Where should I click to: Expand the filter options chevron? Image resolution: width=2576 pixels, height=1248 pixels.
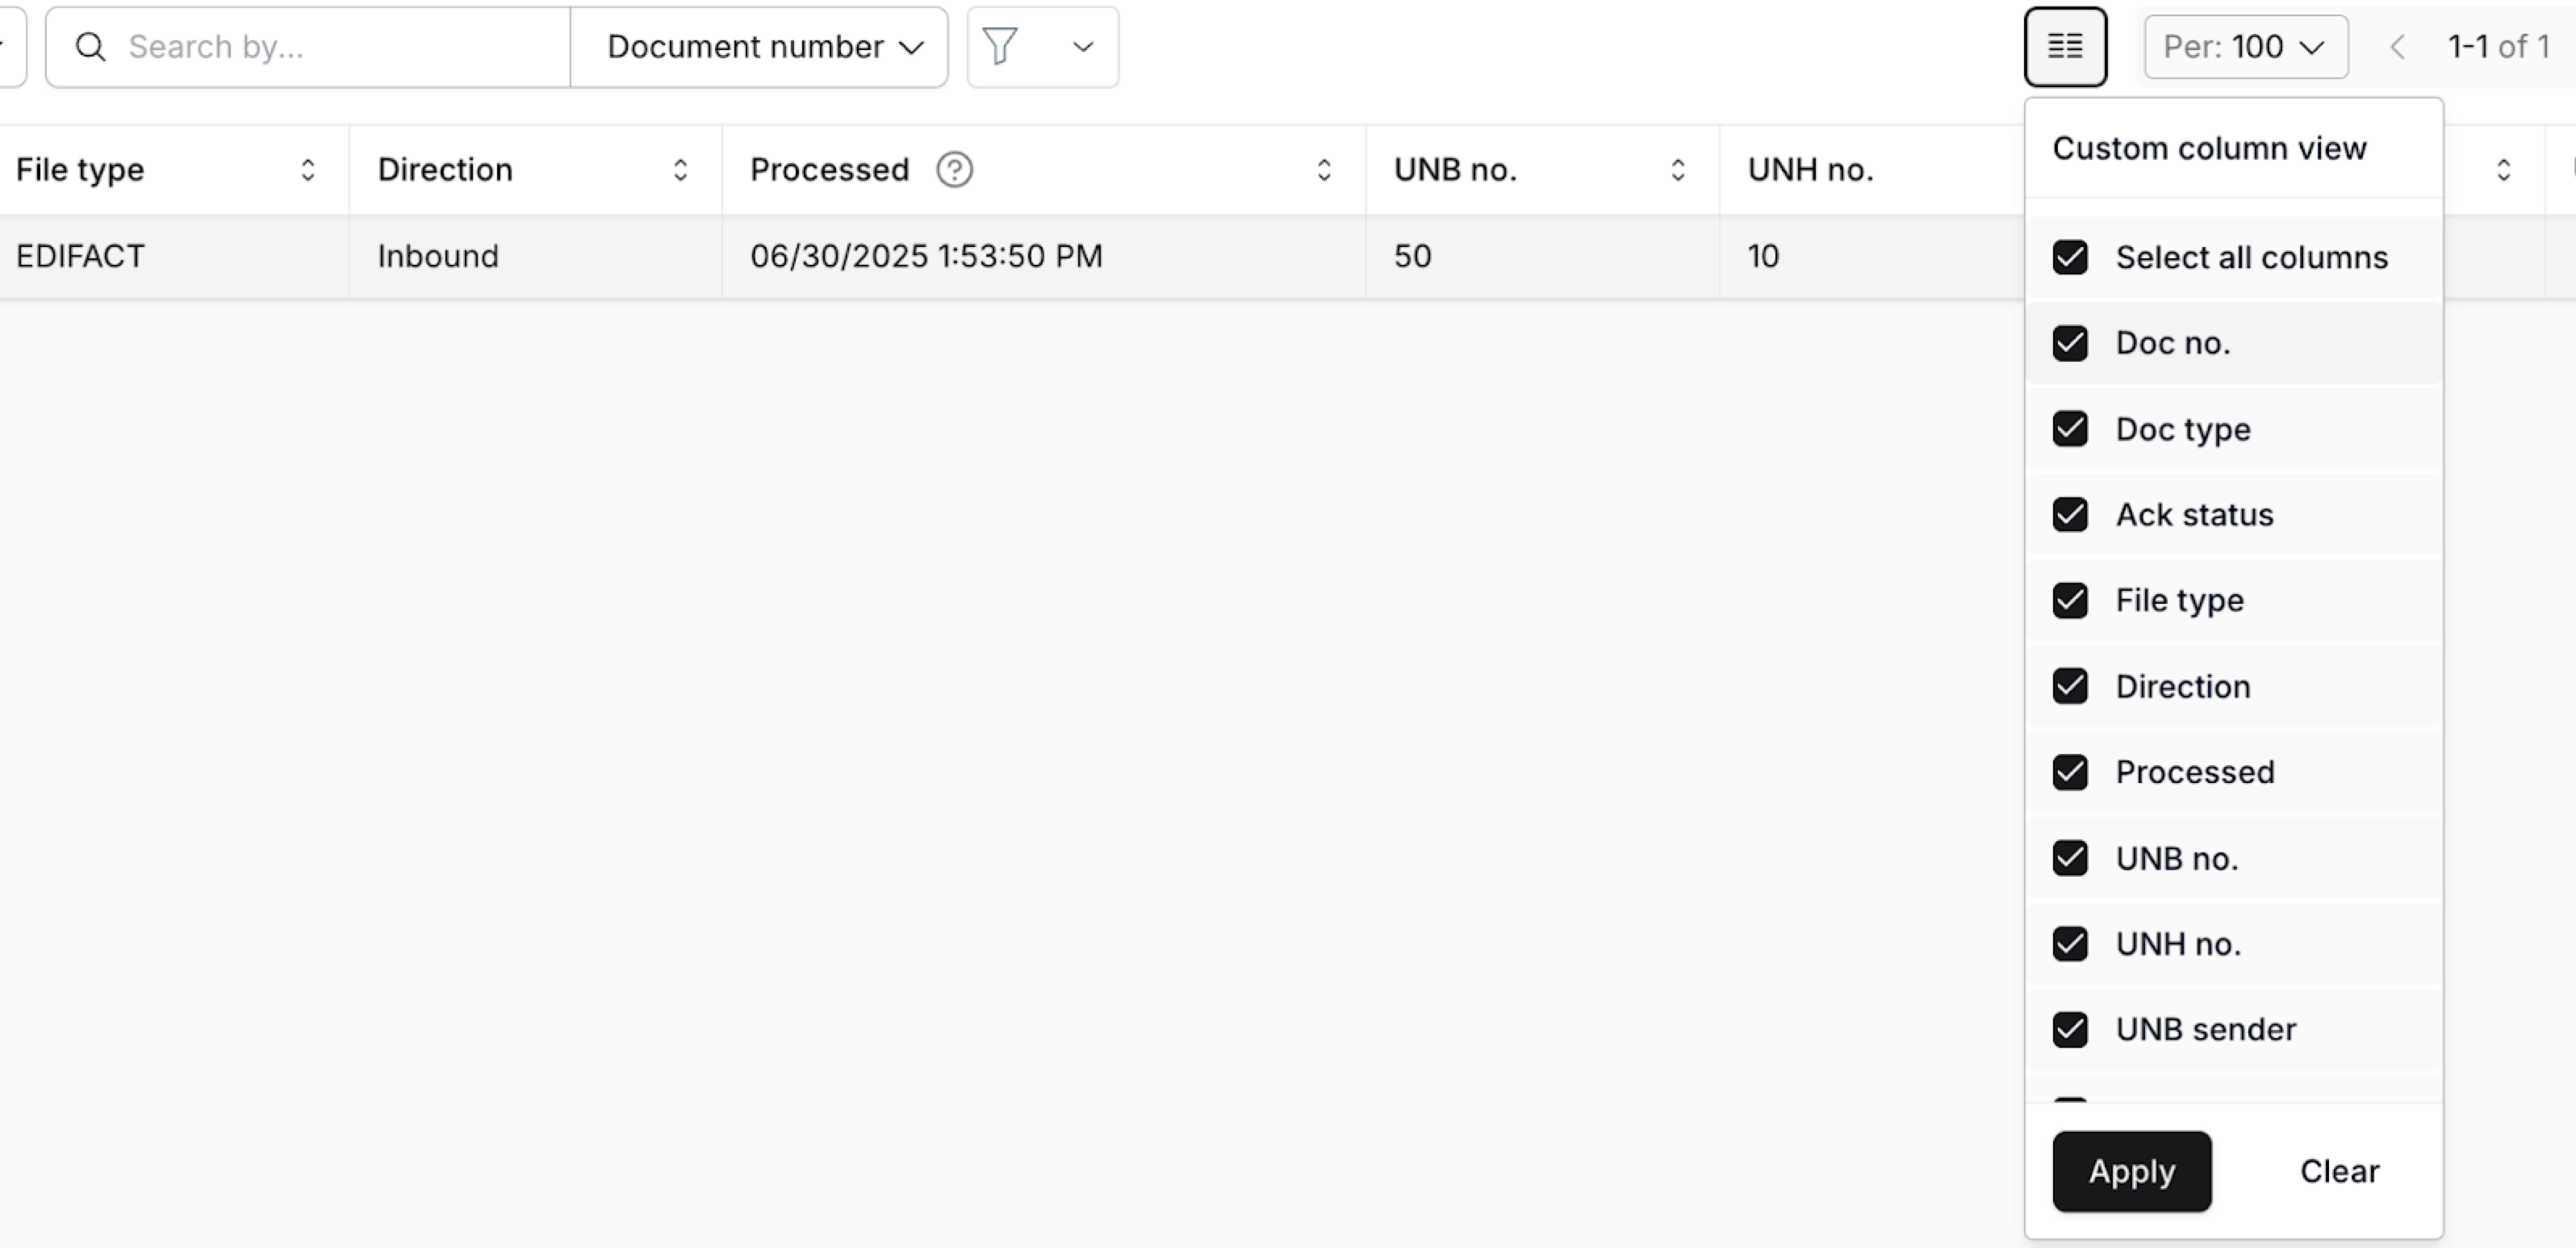click(1082, 47)
